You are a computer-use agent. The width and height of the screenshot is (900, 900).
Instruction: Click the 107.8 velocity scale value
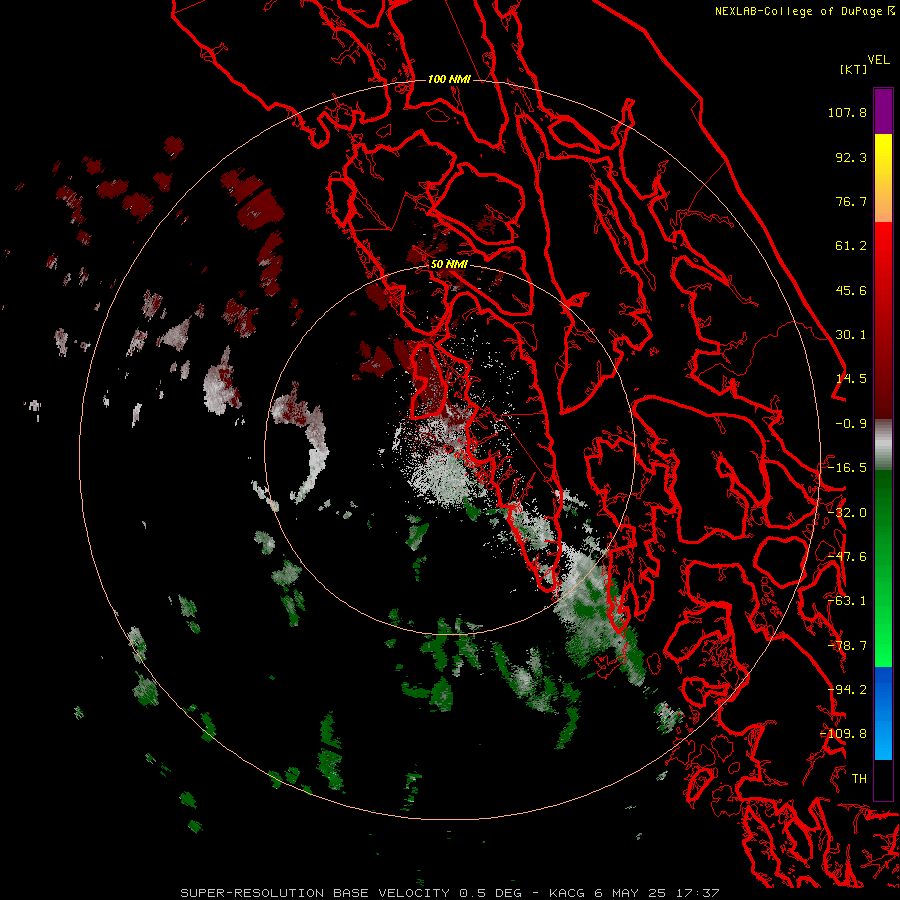coord(847,112)
